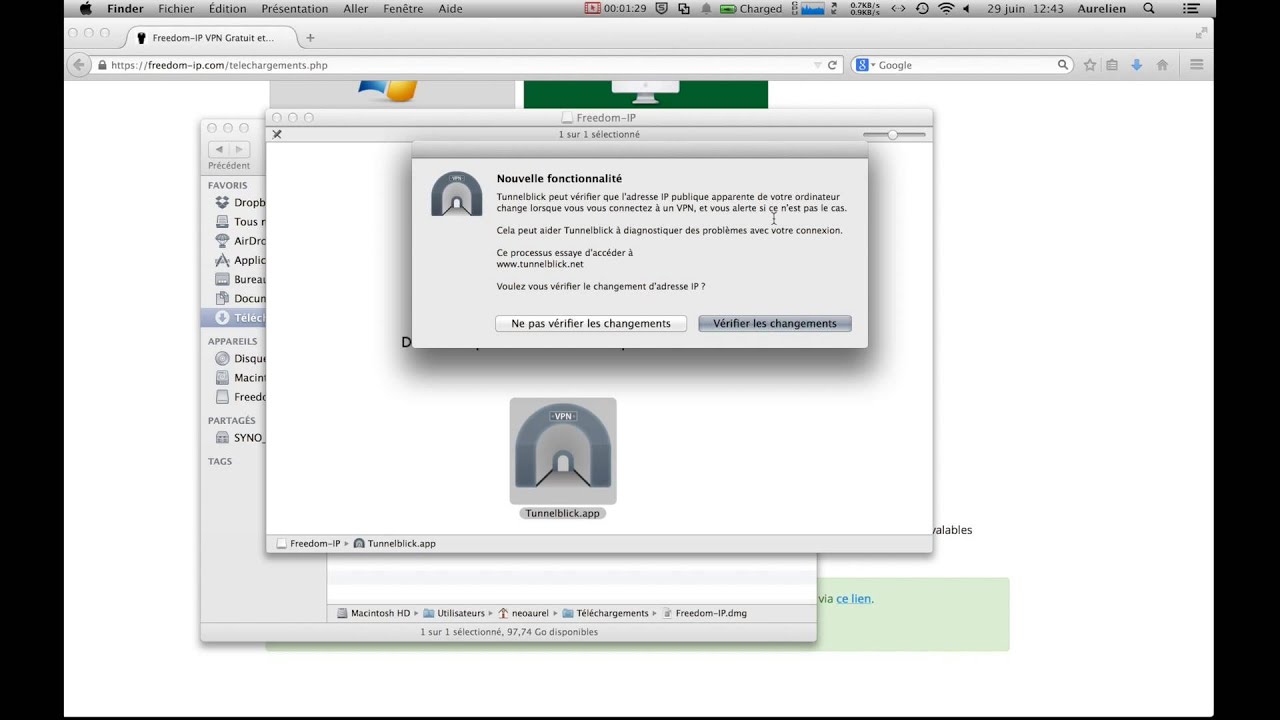1280x720 pixels.
Task: Click the date and time 29 juin 12:43
Action: pos(1025,9)
